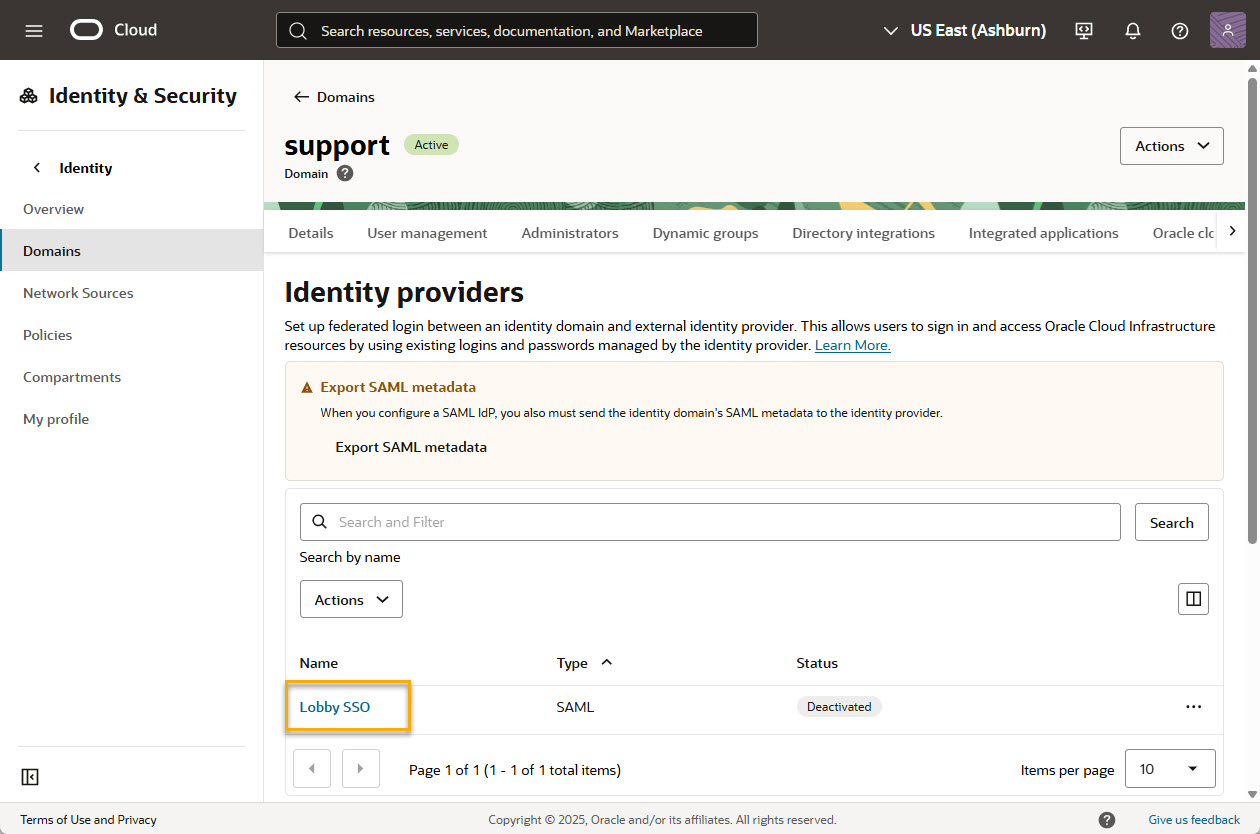Open Compartments in the side menu
Image resolution: width=1260 pixels, height=834 pixels.
(132, 377)
